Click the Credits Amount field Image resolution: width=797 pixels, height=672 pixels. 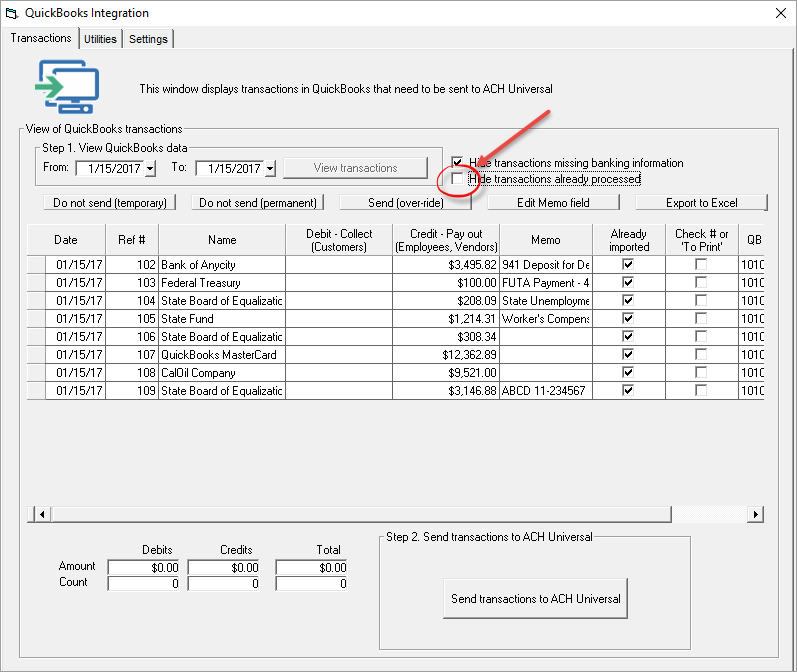coord(224,567)
